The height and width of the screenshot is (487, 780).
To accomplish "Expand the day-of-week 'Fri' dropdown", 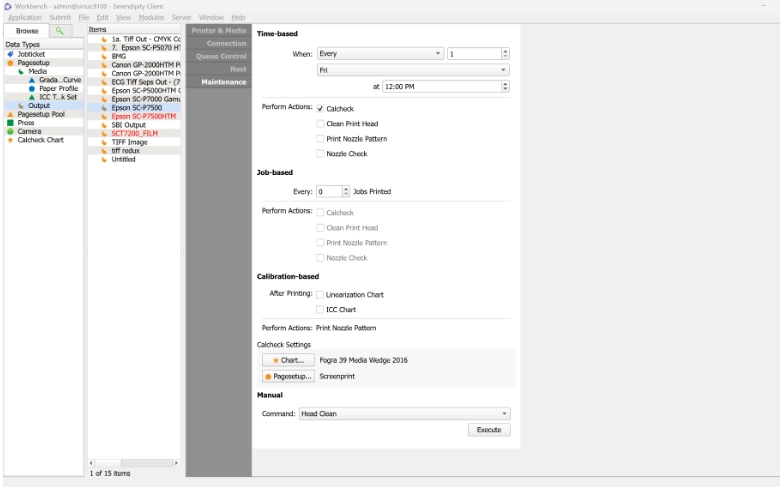I will 413,71.
